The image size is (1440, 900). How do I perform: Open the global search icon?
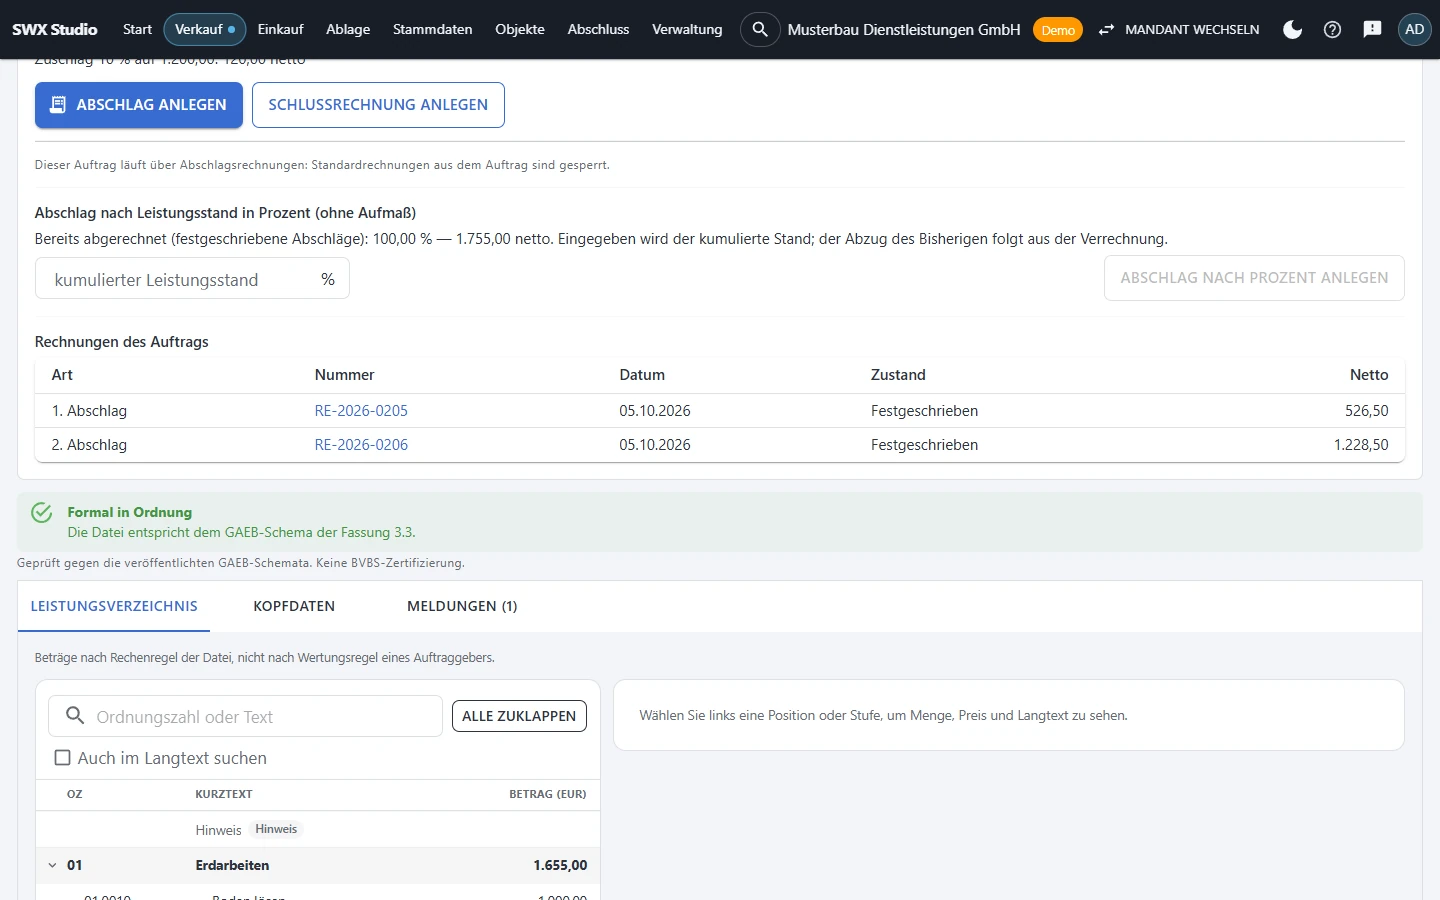point(760,29)
